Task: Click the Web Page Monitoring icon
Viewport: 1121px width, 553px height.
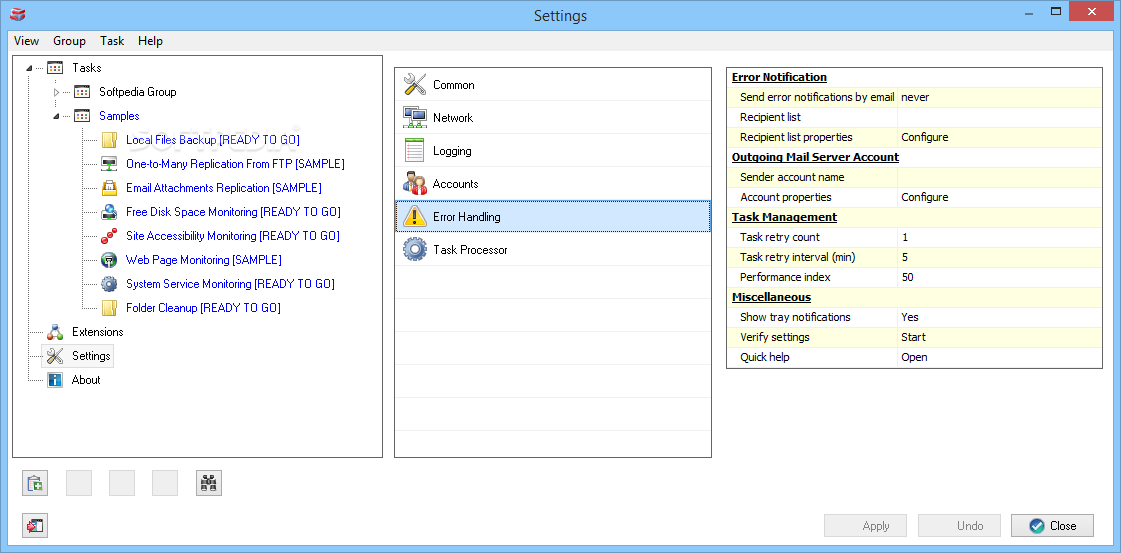Action: (x=109, y=260)
